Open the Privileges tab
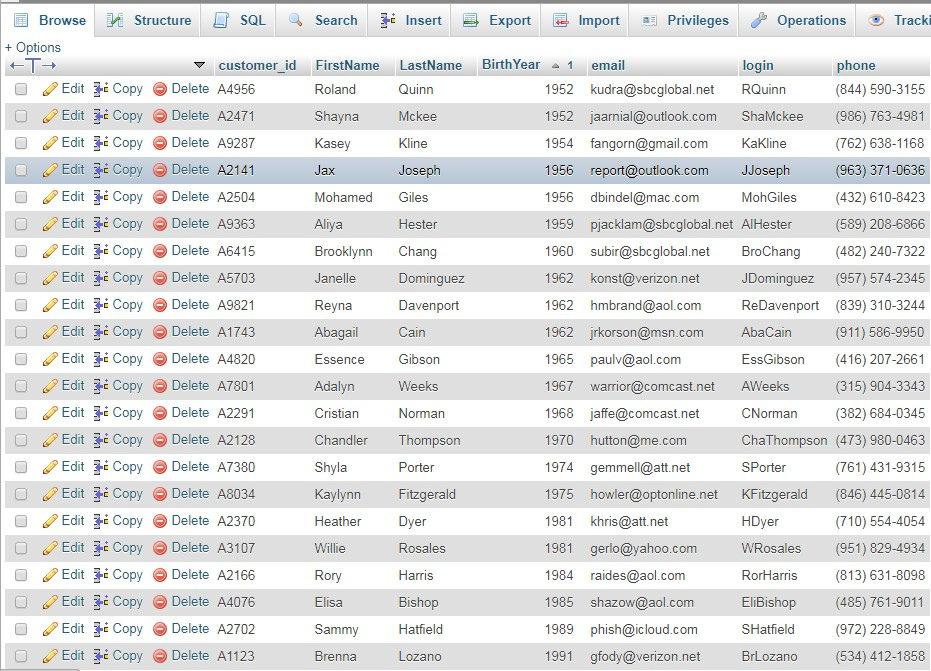The width and height of the screenshot is (931, 671). [x=685, y=20]
